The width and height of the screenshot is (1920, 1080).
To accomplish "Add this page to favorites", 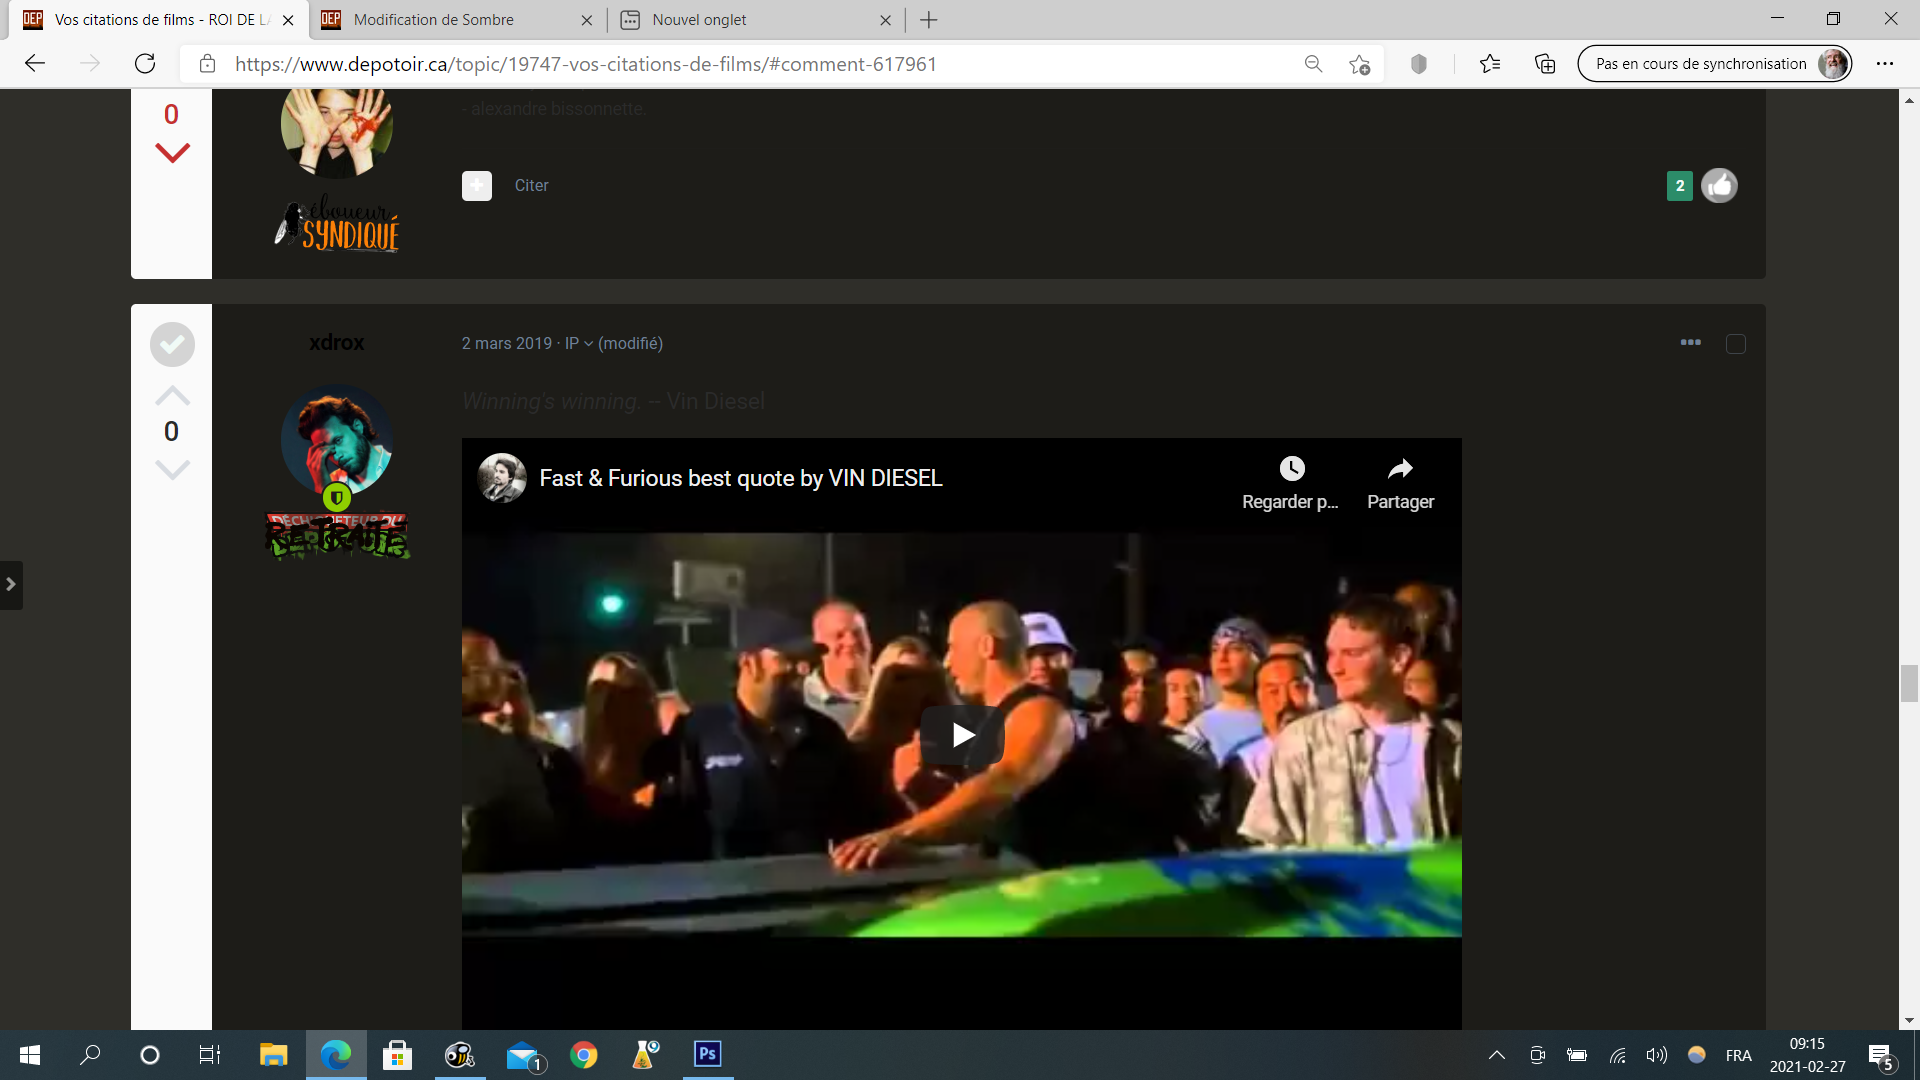I will click(1359, 64).
